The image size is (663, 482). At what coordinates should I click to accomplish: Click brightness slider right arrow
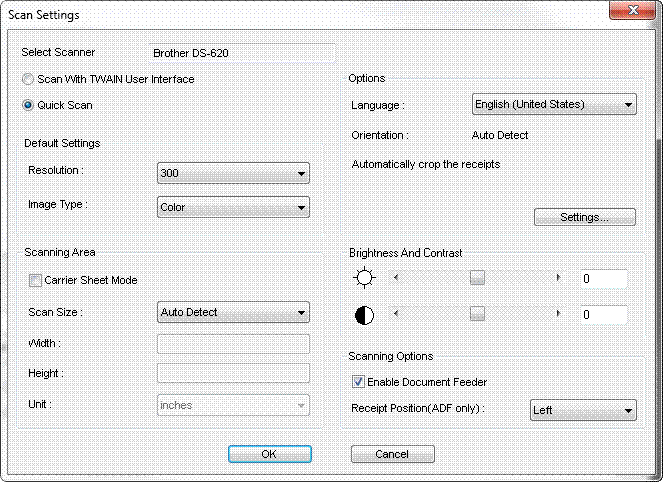tap(558, 277)
